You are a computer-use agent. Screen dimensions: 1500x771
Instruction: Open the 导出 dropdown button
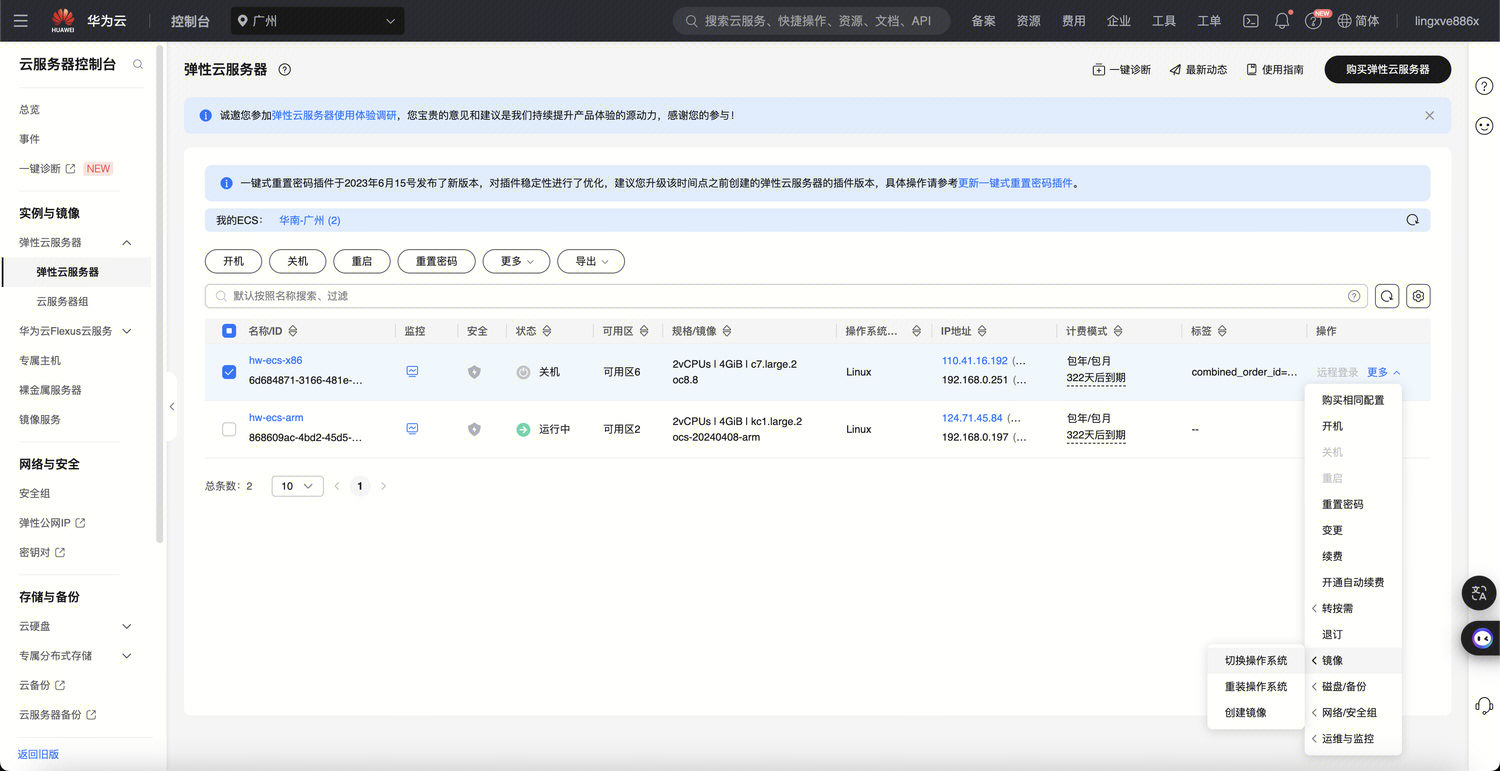tap(591, 261)
